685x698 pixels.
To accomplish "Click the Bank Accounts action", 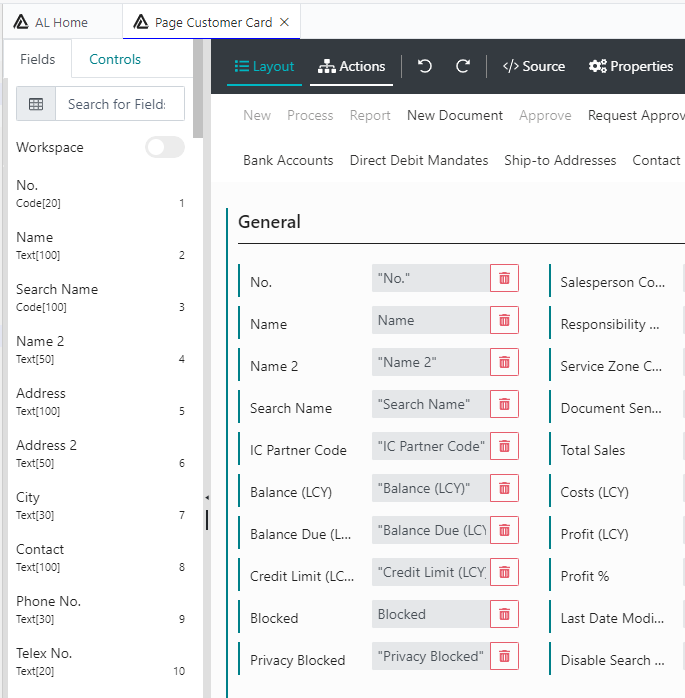I will pyautogui.click(x=288, y=160).
